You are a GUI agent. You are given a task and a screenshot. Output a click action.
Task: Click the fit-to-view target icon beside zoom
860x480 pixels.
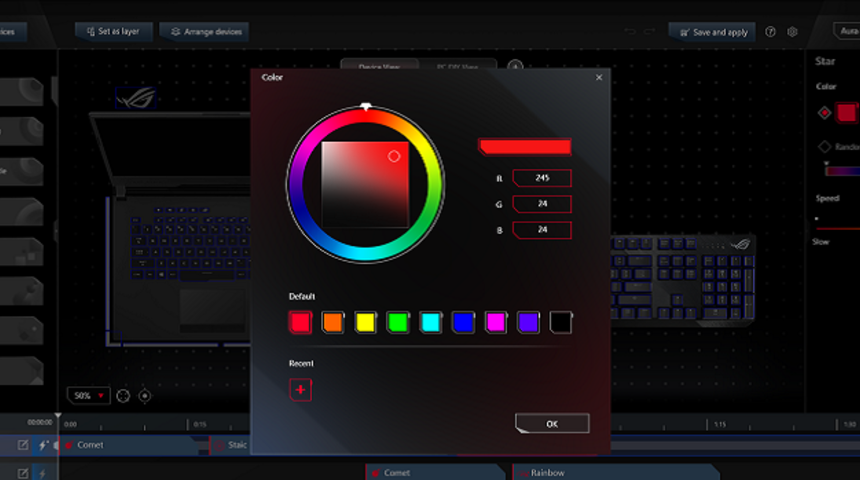(x=124, y=396)
